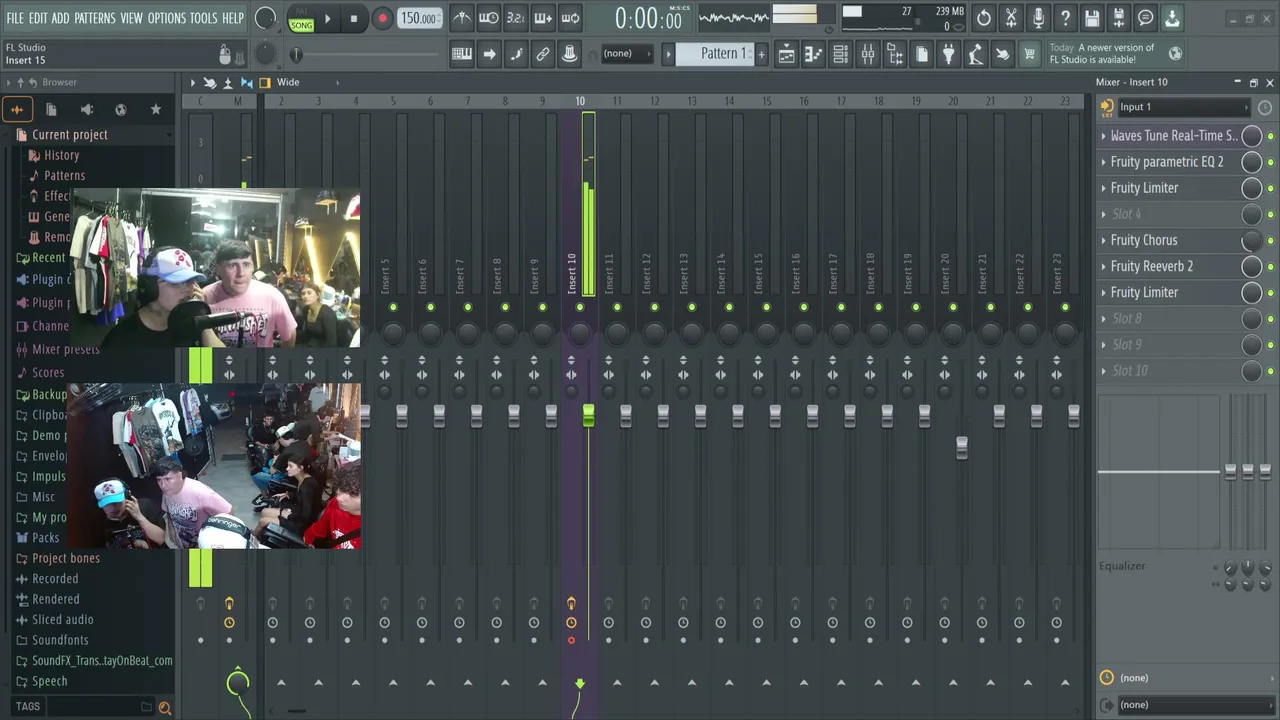Click the Insert 20 volume fader

tap(961, 447)
